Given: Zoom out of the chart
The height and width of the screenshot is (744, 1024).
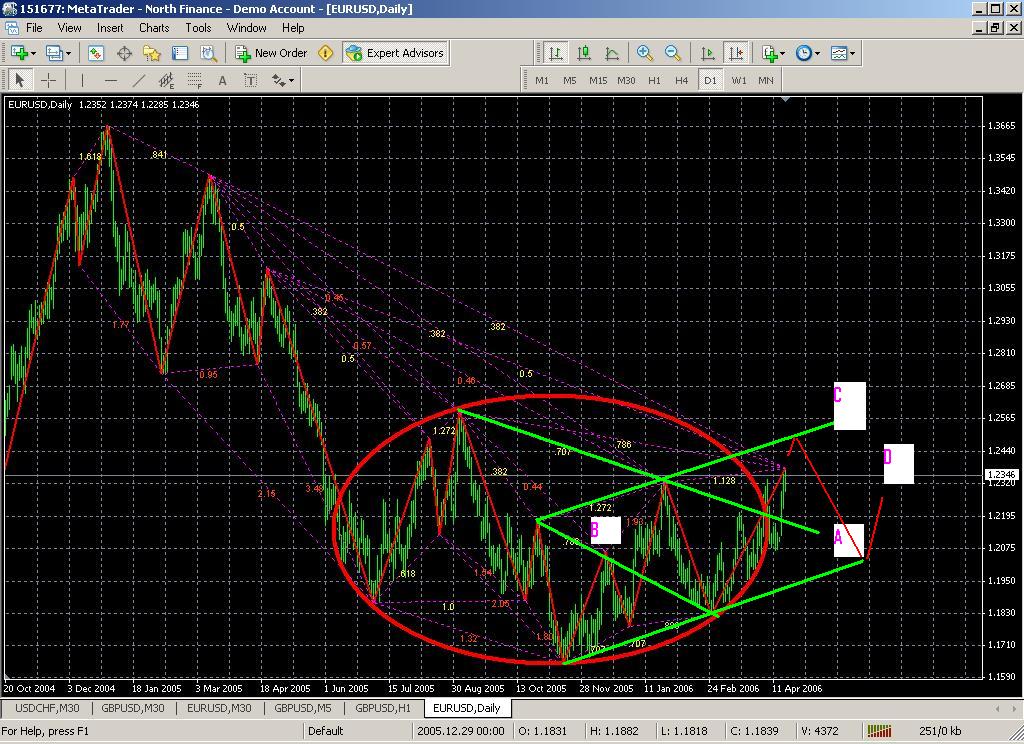Looking at the screenshot, I should pyautogui.click(x=673, y=54).
